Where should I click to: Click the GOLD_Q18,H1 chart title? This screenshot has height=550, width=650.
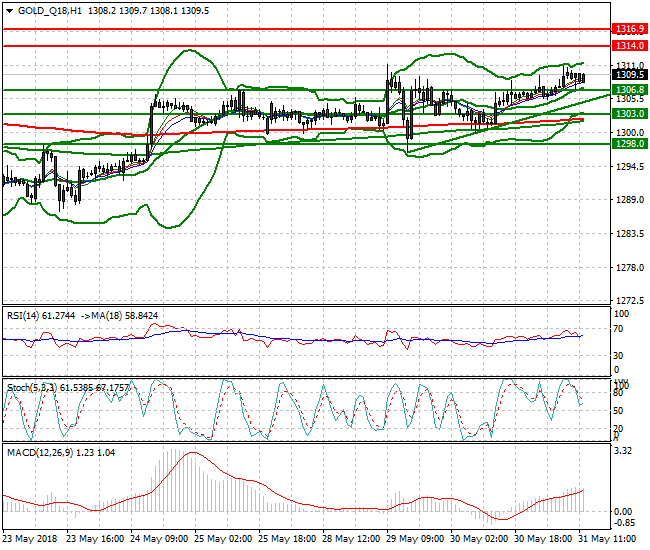(49, 11)
